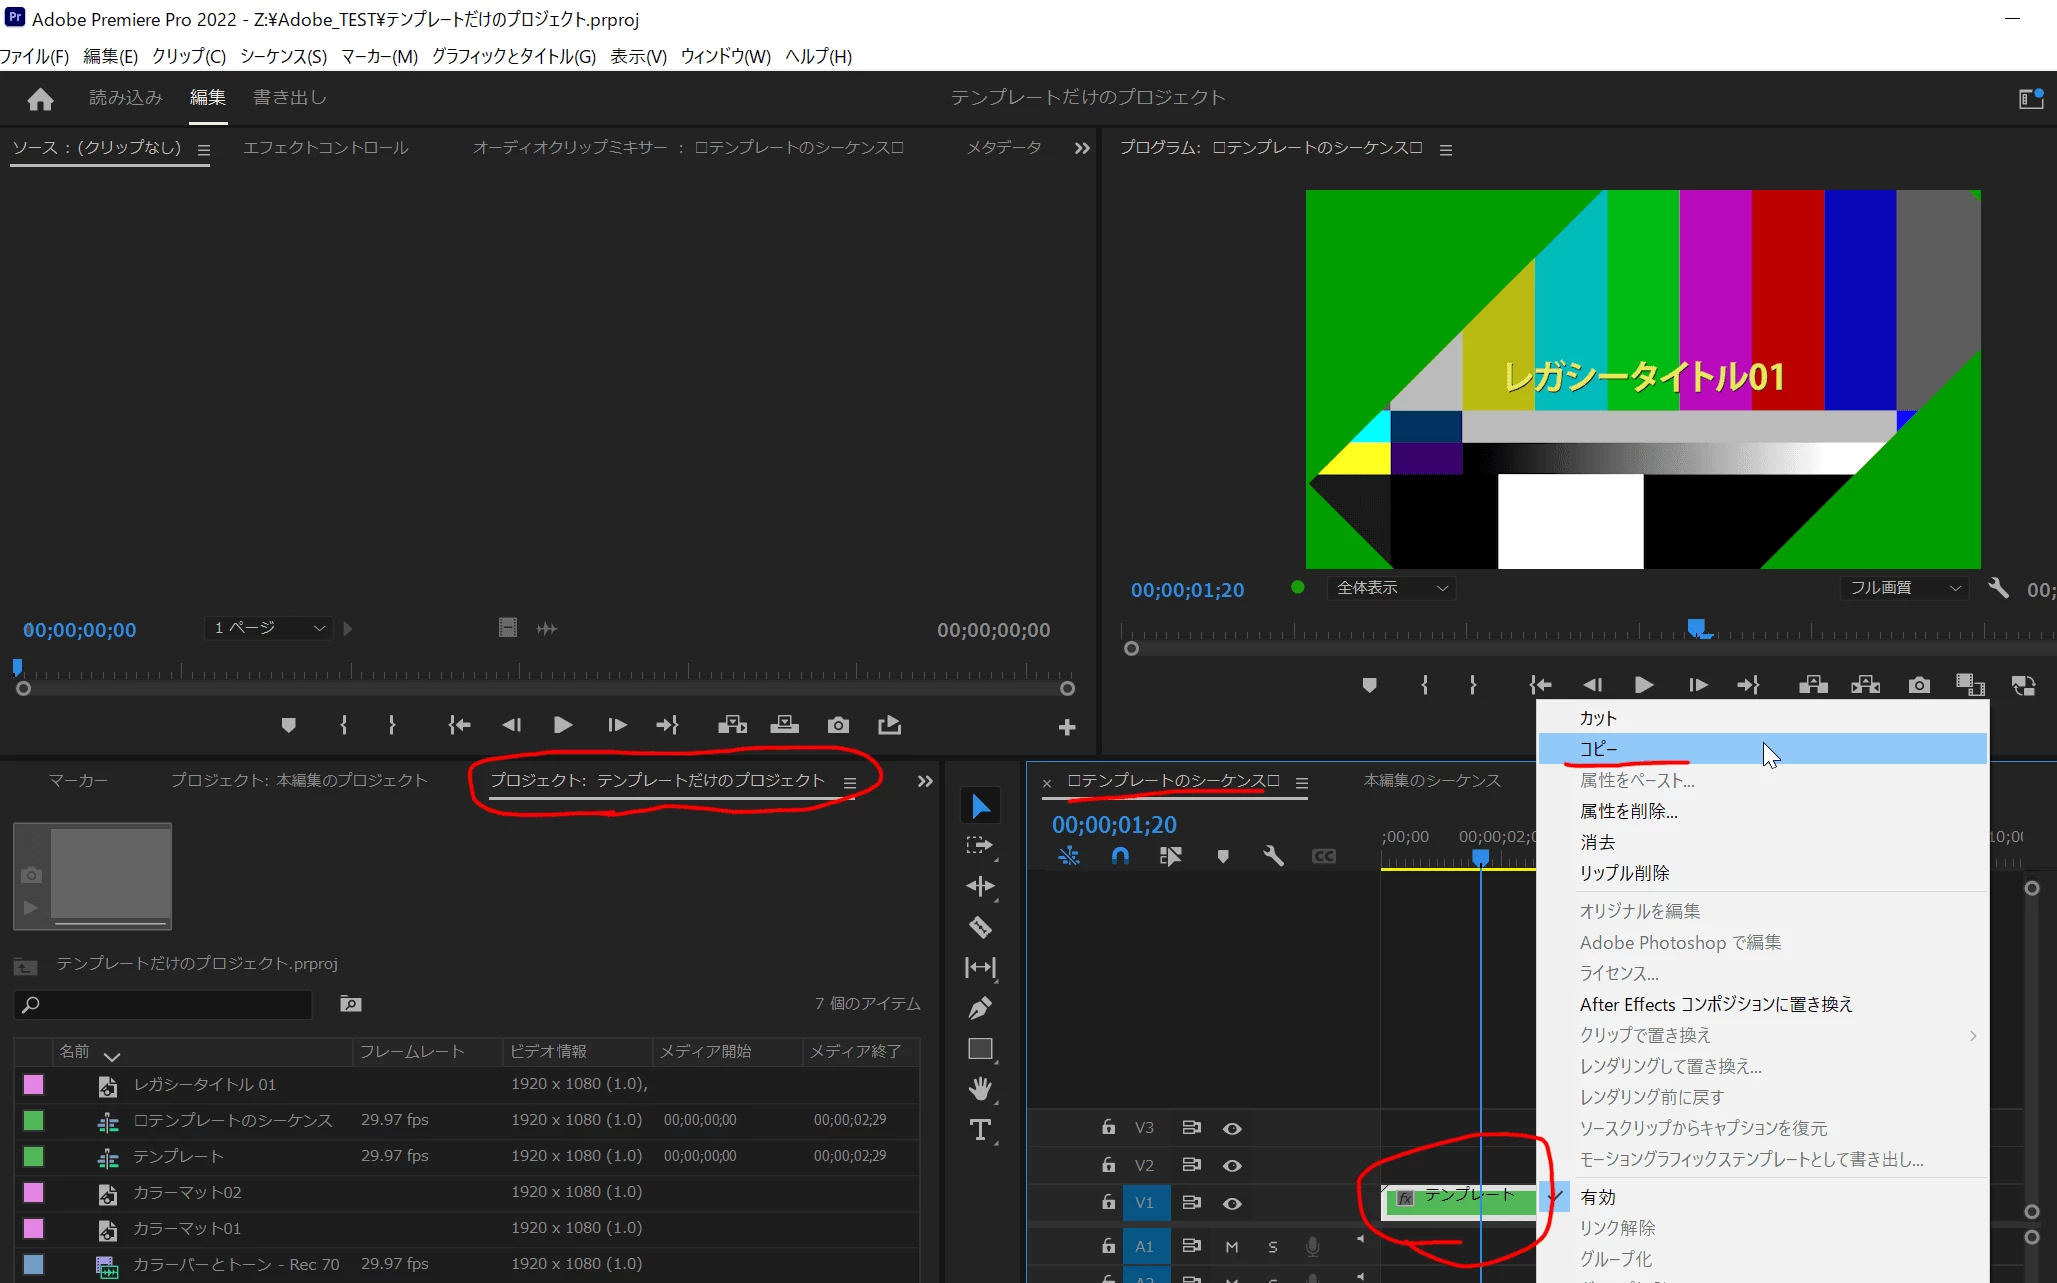This screenshot has height=1283, width=2057.
Task: Switch to the 書き出し workspace
Action: click(x=289, y=97)
